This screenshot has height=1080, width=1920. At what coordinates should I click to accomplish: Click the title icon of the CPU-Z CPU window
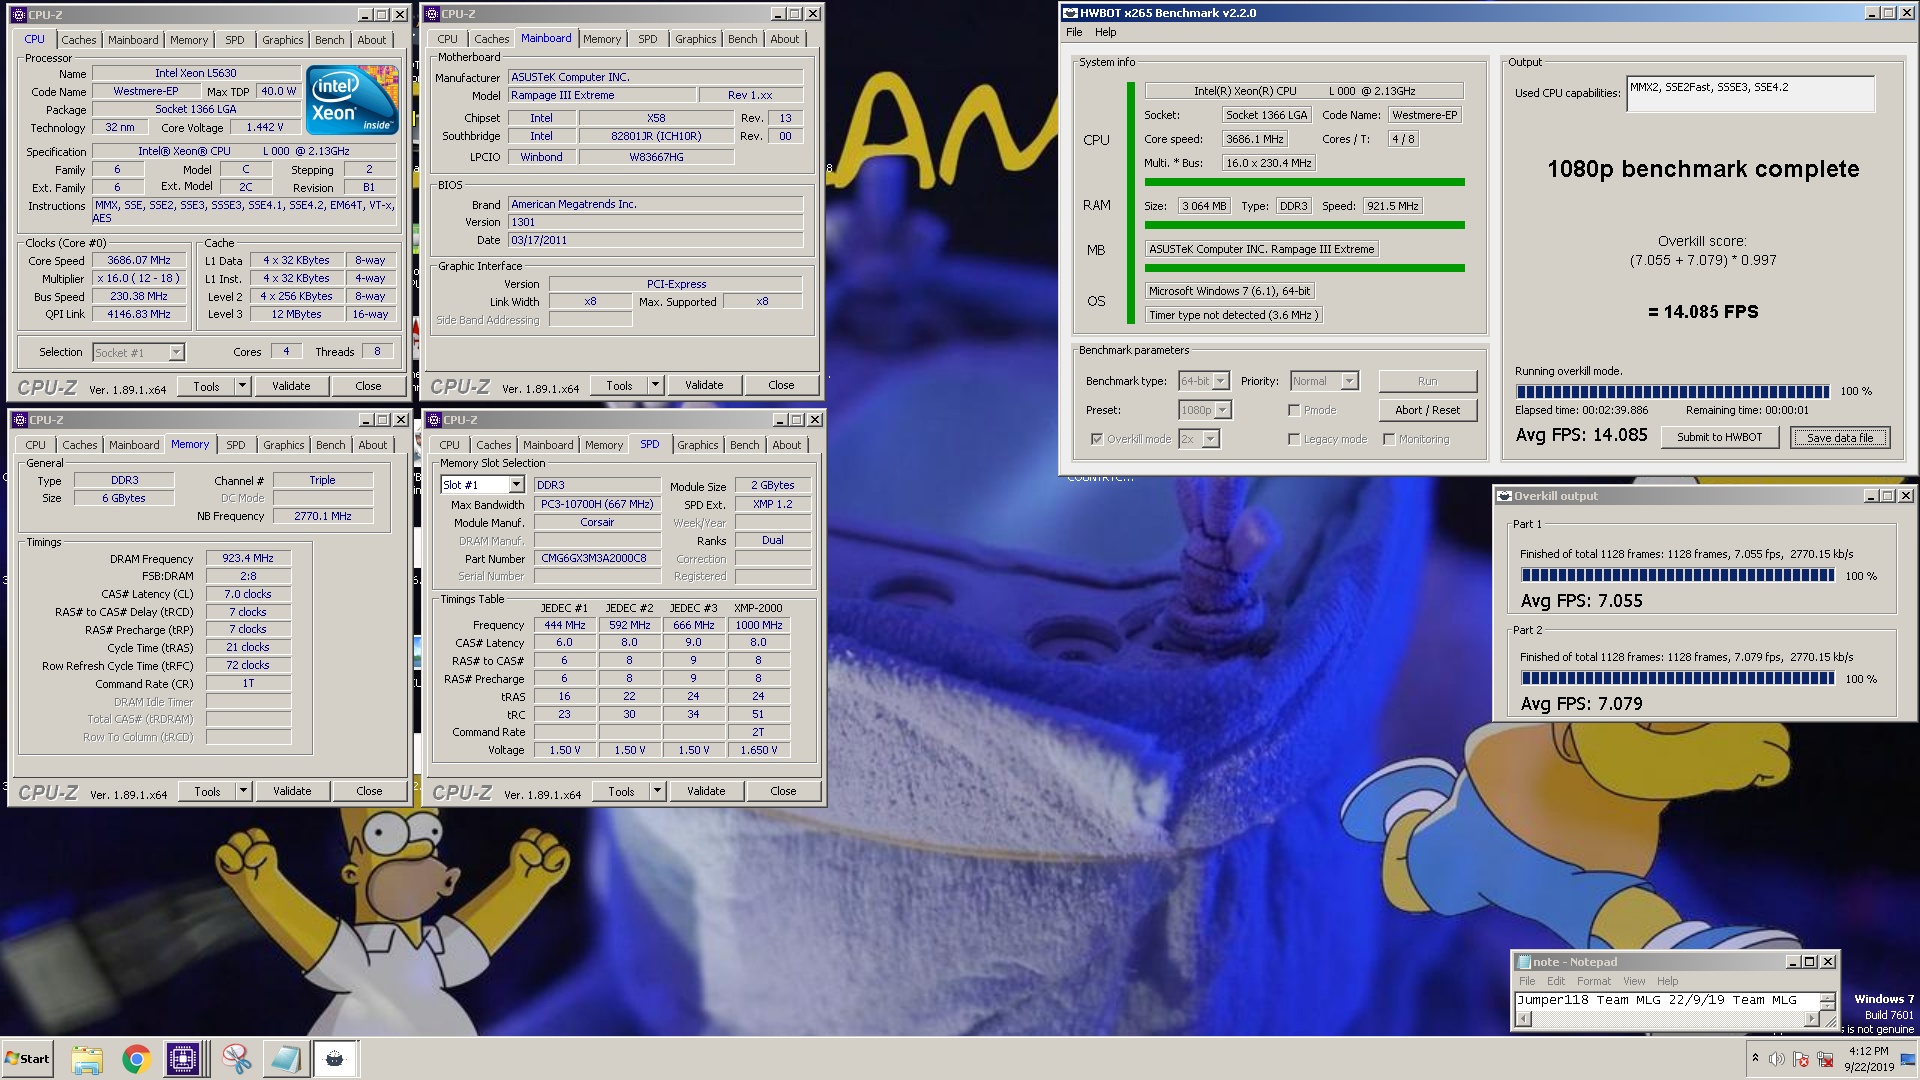(19, 15)
